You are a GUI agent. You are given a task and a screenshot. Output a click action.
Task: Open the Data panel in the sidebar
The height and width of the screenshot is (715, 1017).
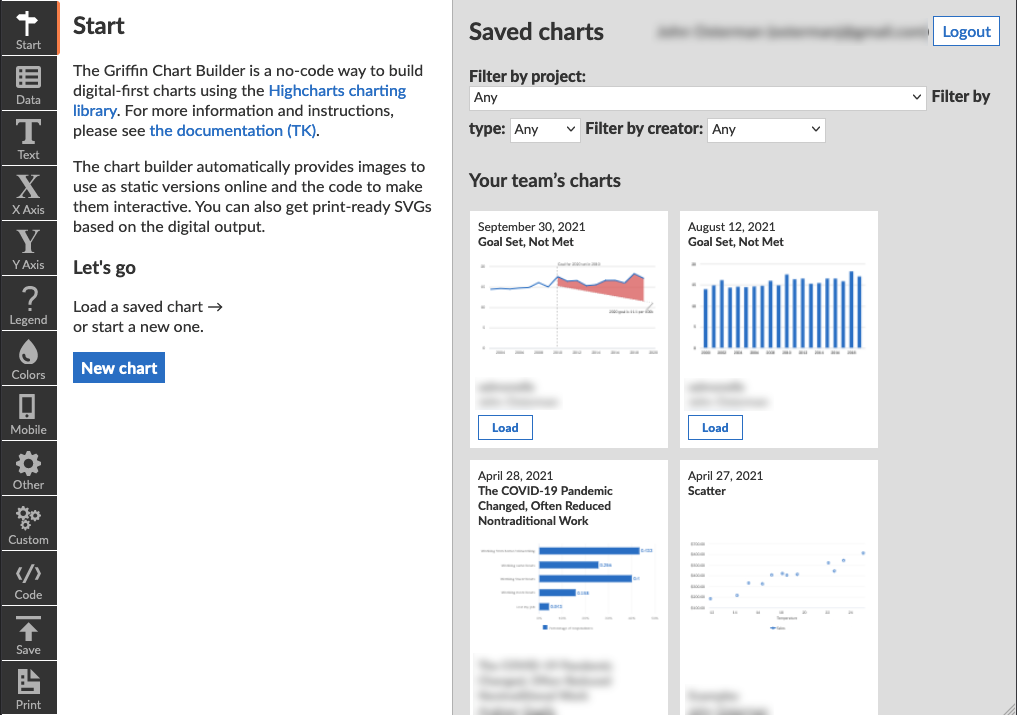pos(28,83)
